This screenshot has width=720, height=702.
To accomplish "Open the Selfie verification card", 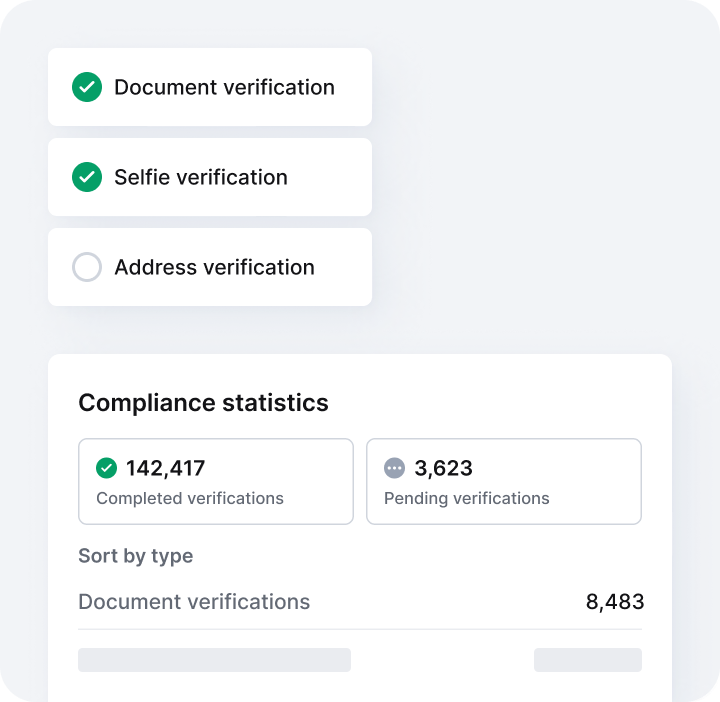I will tap(210, 177).
